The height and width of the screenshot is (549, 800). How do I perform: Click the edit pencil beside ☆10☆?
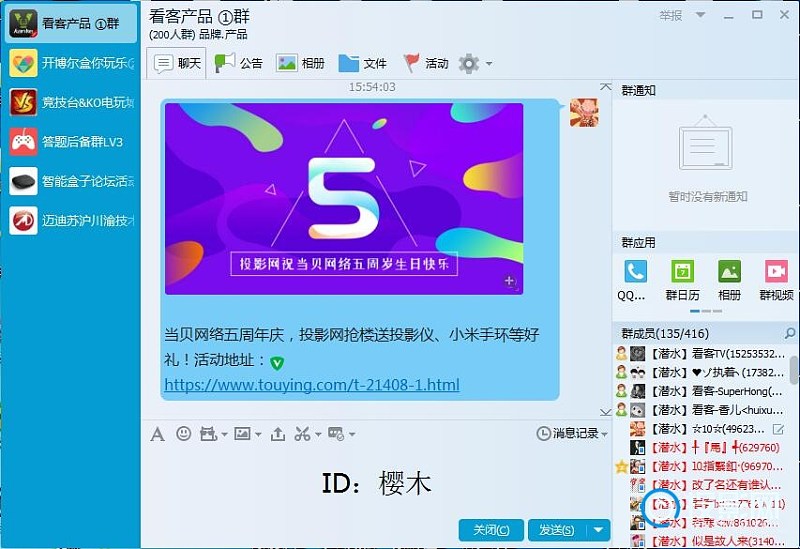tap(778, 429)
